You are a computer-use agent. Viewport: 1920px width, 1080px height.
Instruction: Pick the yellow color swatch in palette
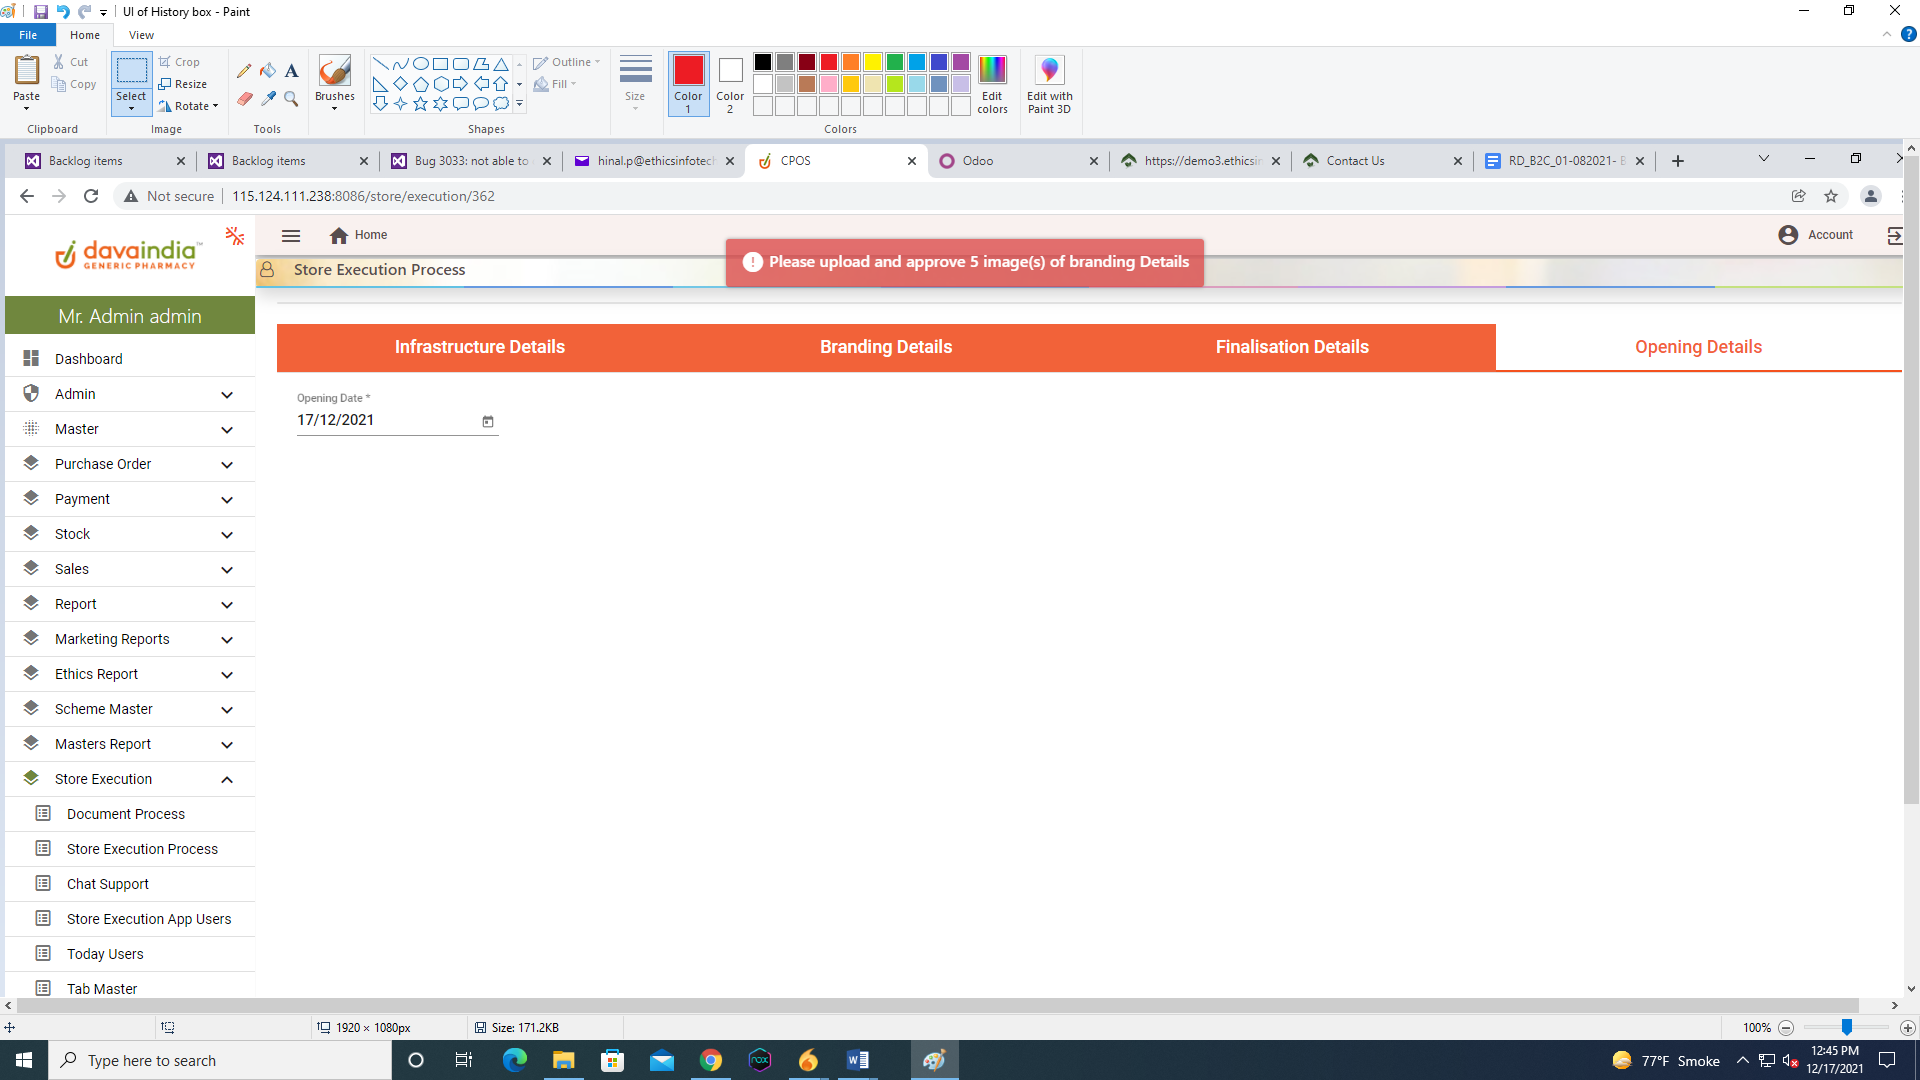point(873,62)
